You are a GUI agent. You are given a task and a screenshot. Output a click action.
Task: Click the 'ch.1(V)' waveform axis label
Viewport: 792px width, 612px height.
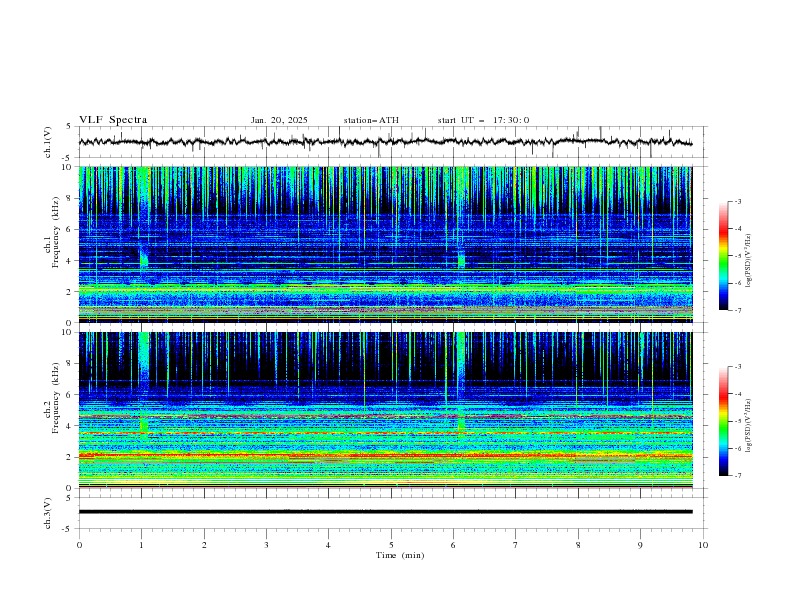(x=48, y=142)
